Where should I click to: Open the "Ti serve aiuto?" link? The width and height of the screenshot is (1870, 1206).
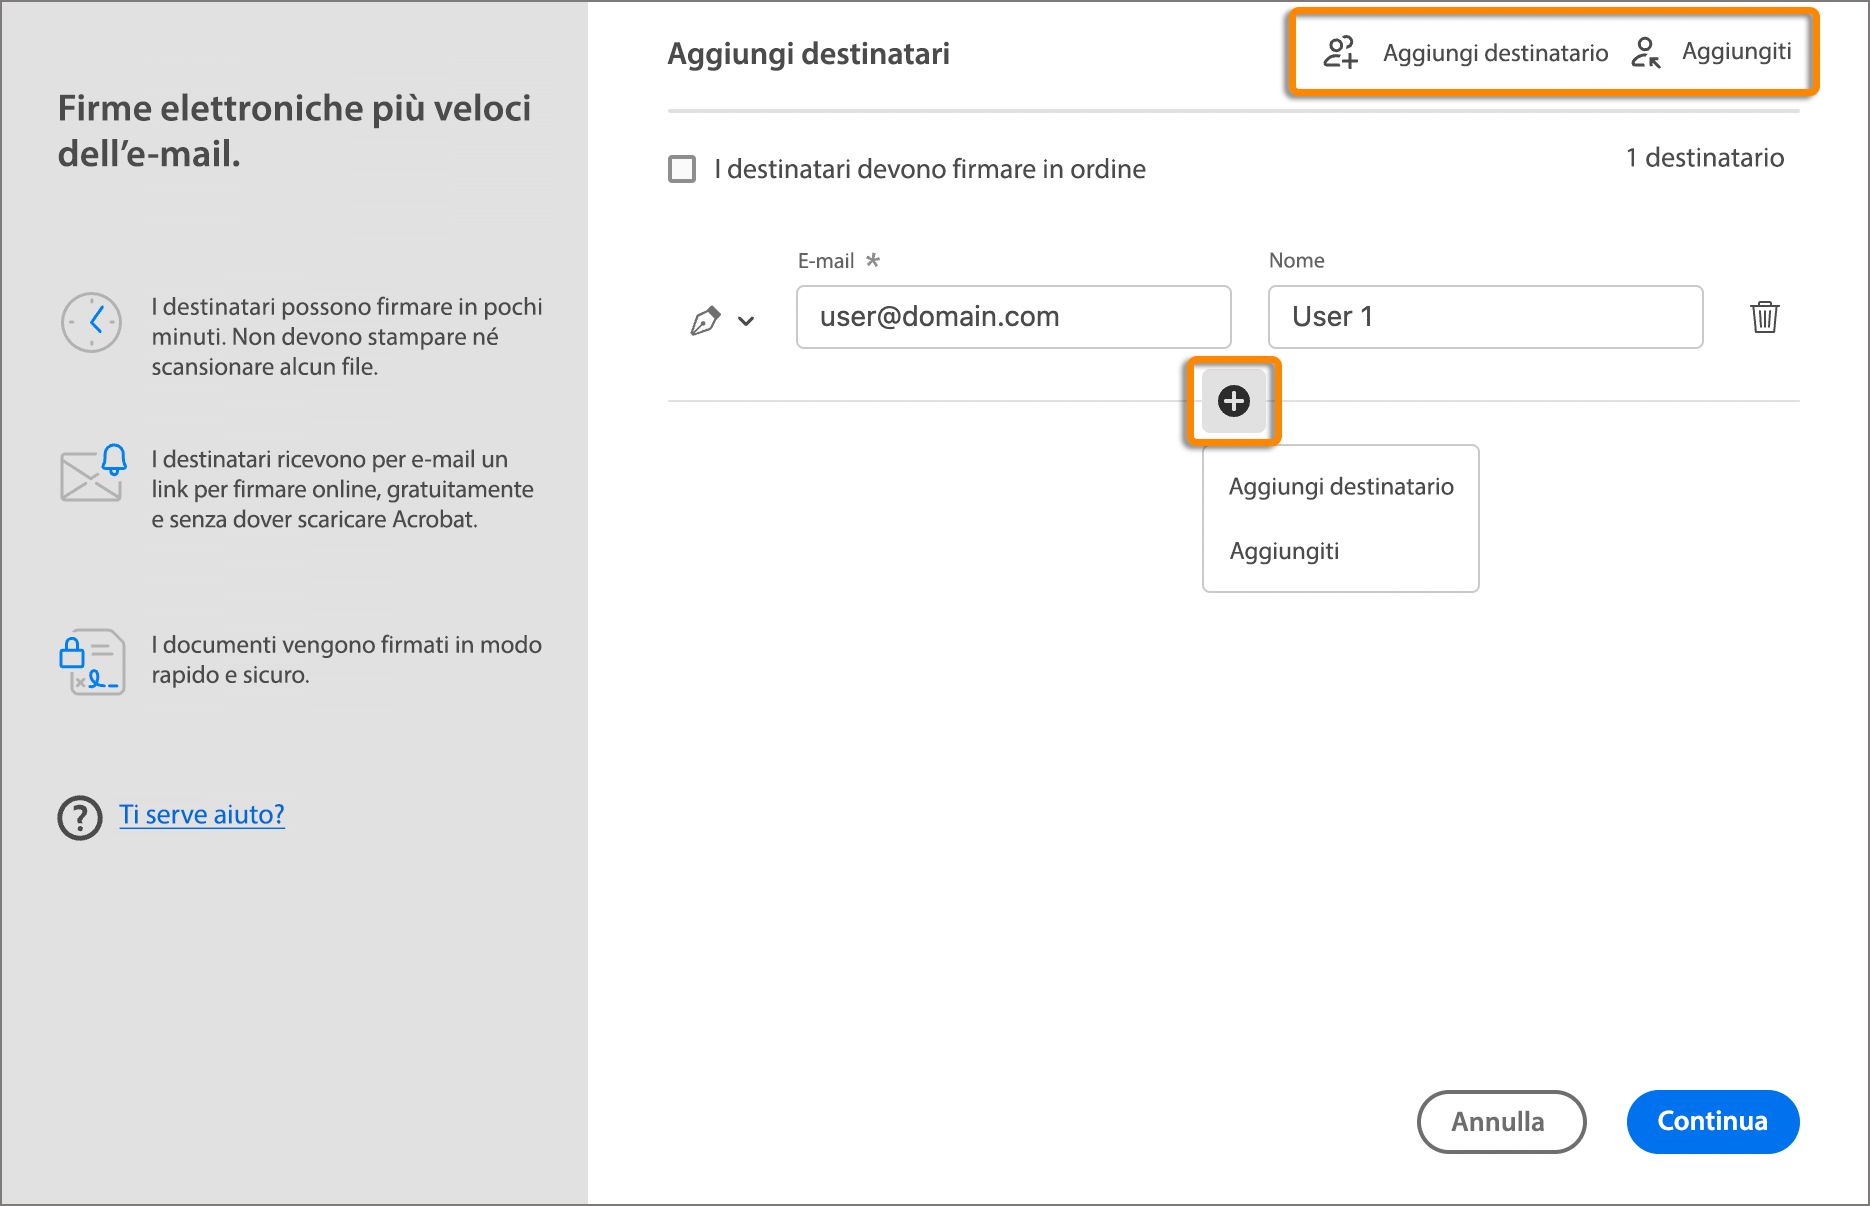click(x=202, y=815)
